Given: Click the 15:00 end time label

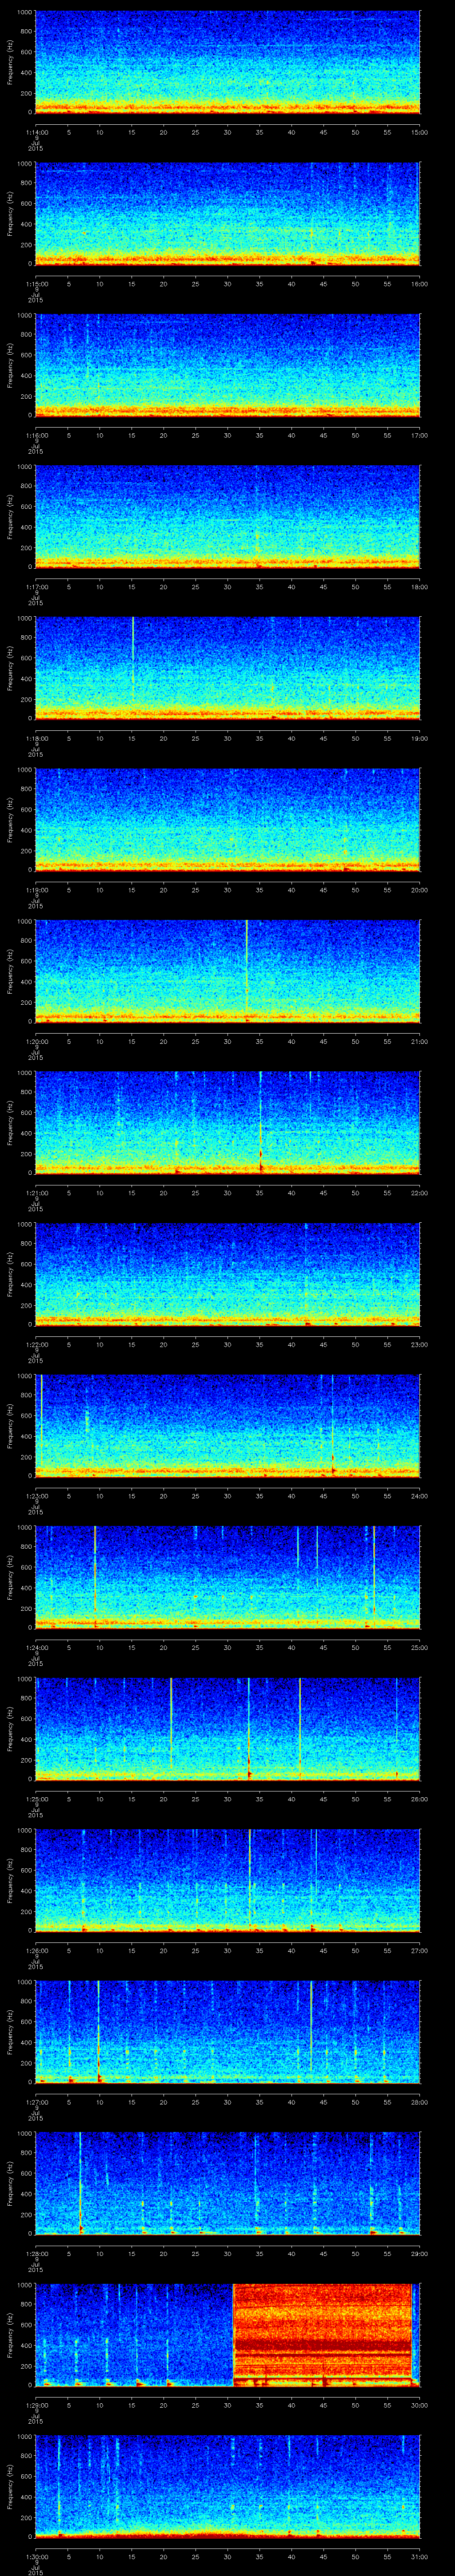Looking at the screenshot, I should [420, 133].
